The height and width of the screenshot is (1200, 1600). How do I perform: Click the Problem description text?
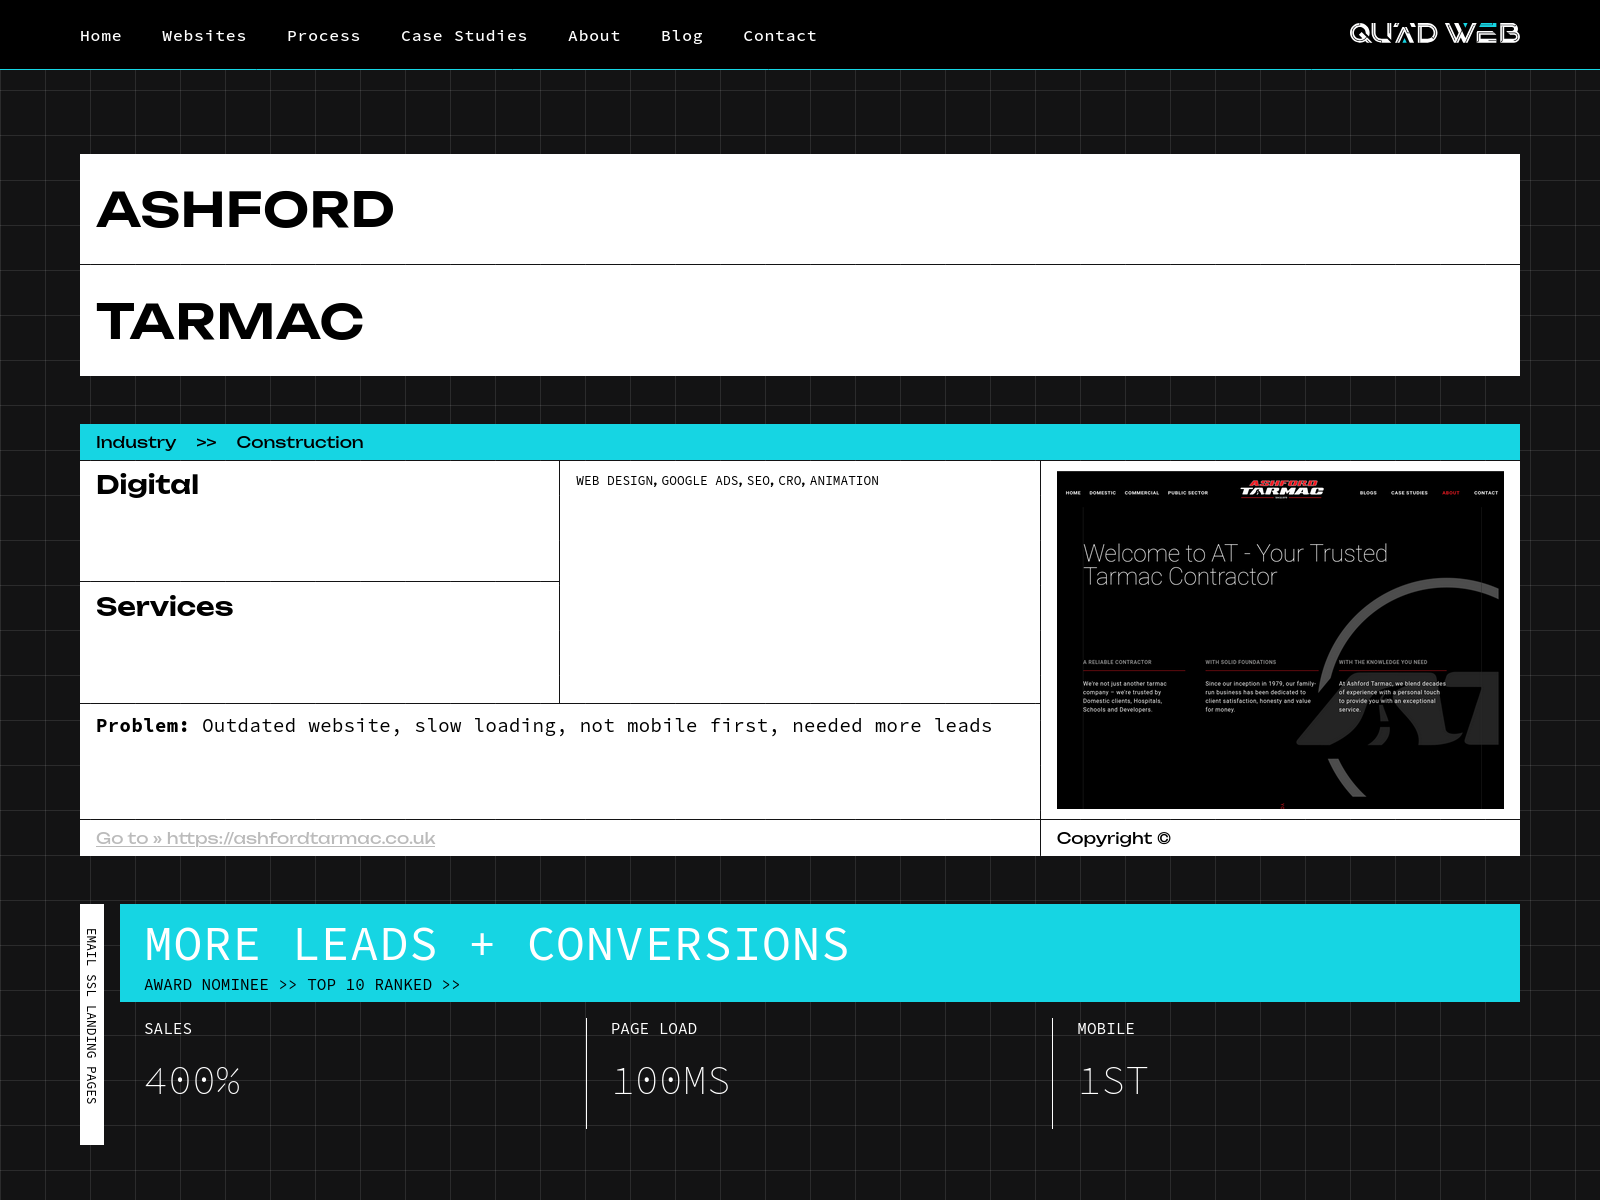tap(544, 726)
